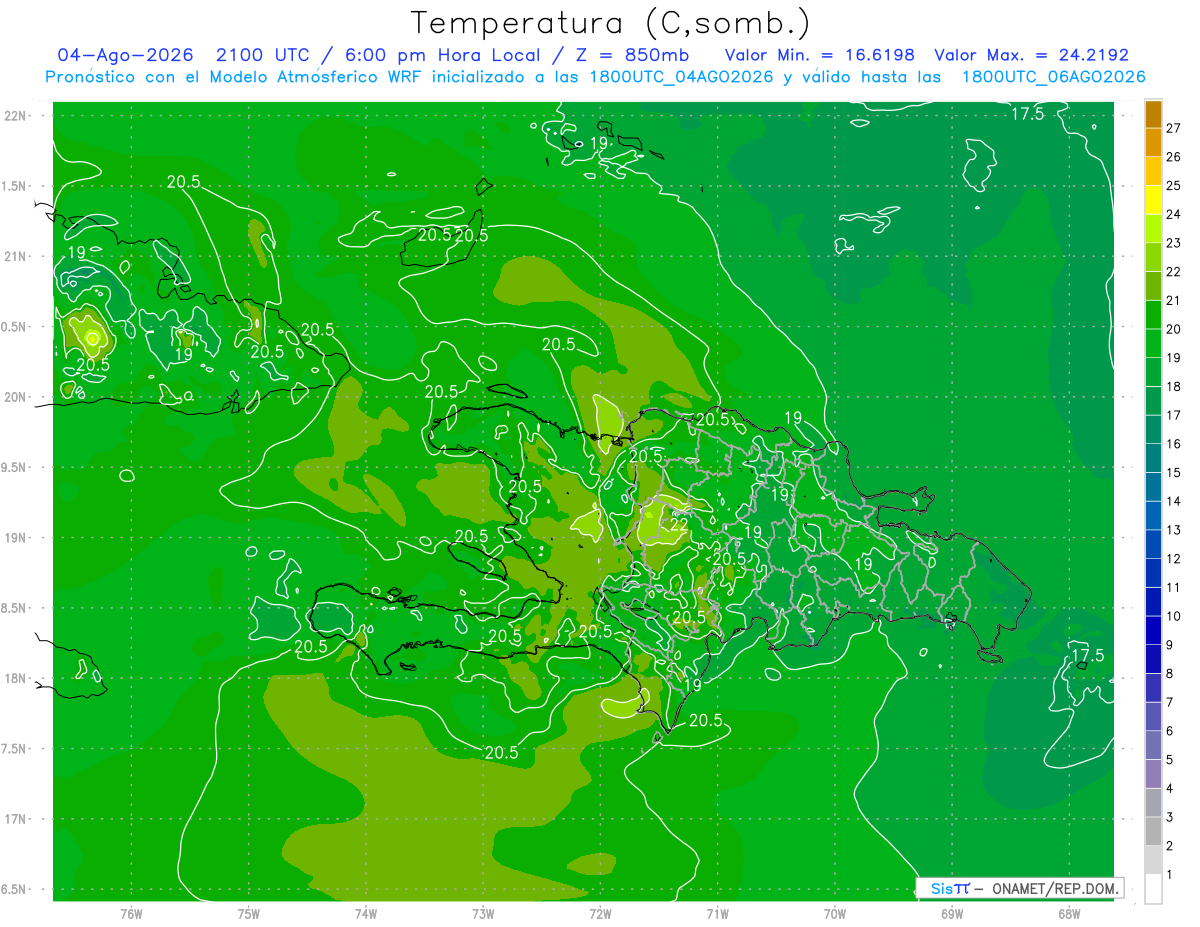The height and width of the screenshot is (927, 1200).
Task: Click the legend scale value '27'
Action: click(x=1173, y=128)
